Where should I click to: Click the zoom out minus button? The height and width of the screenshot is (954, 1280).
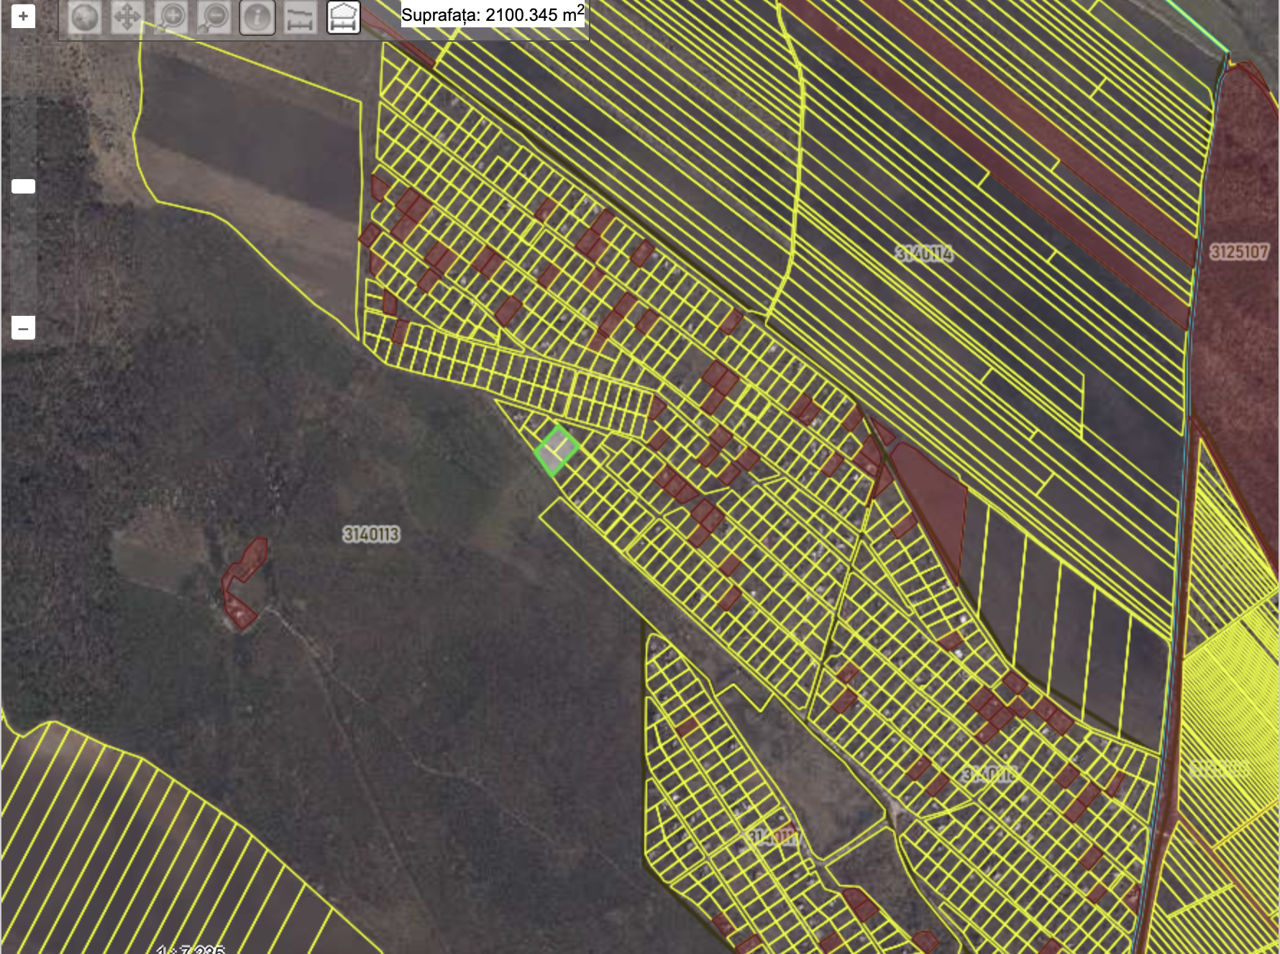pyautogui.click(x=23, y=328)
